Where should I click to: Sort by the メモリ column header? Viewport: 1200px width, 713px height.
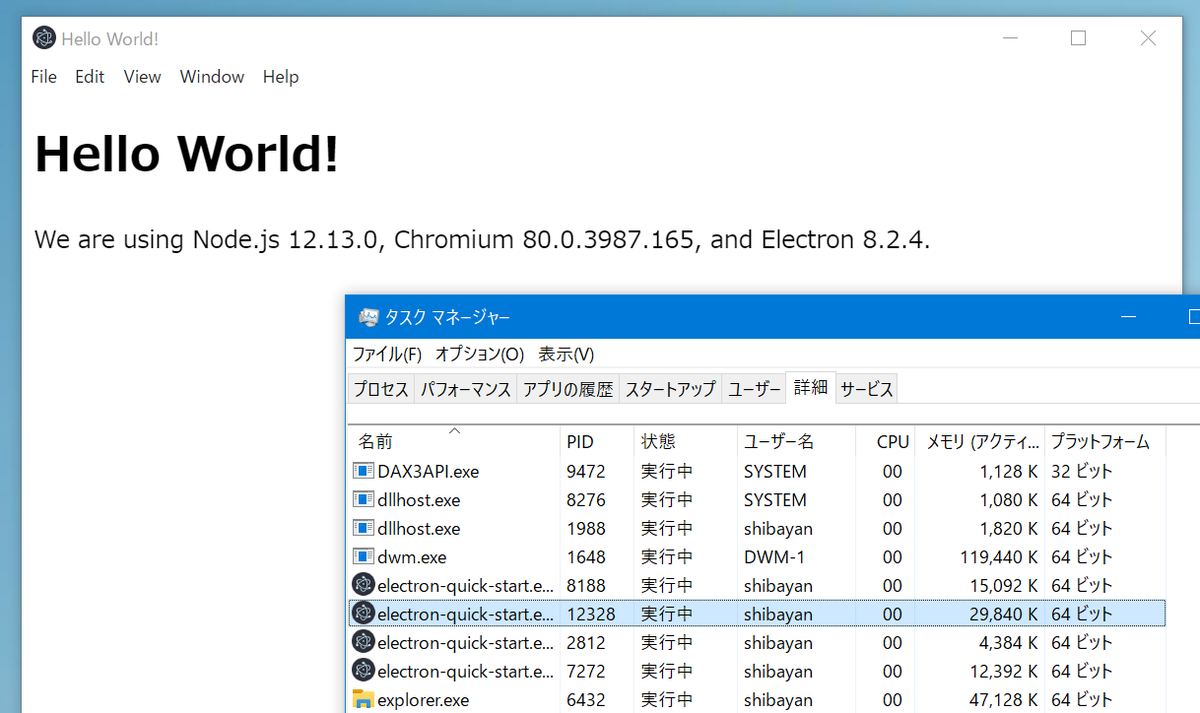tap(980, 441)
